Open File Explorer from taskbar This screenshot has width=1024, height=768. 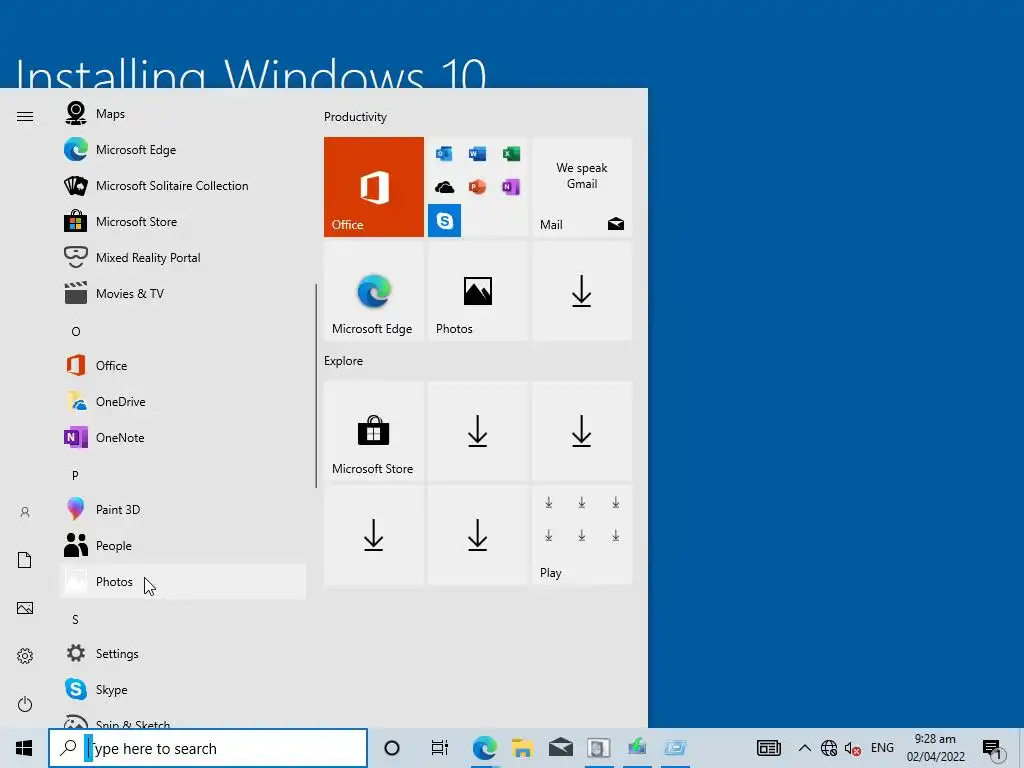(522, 748)
